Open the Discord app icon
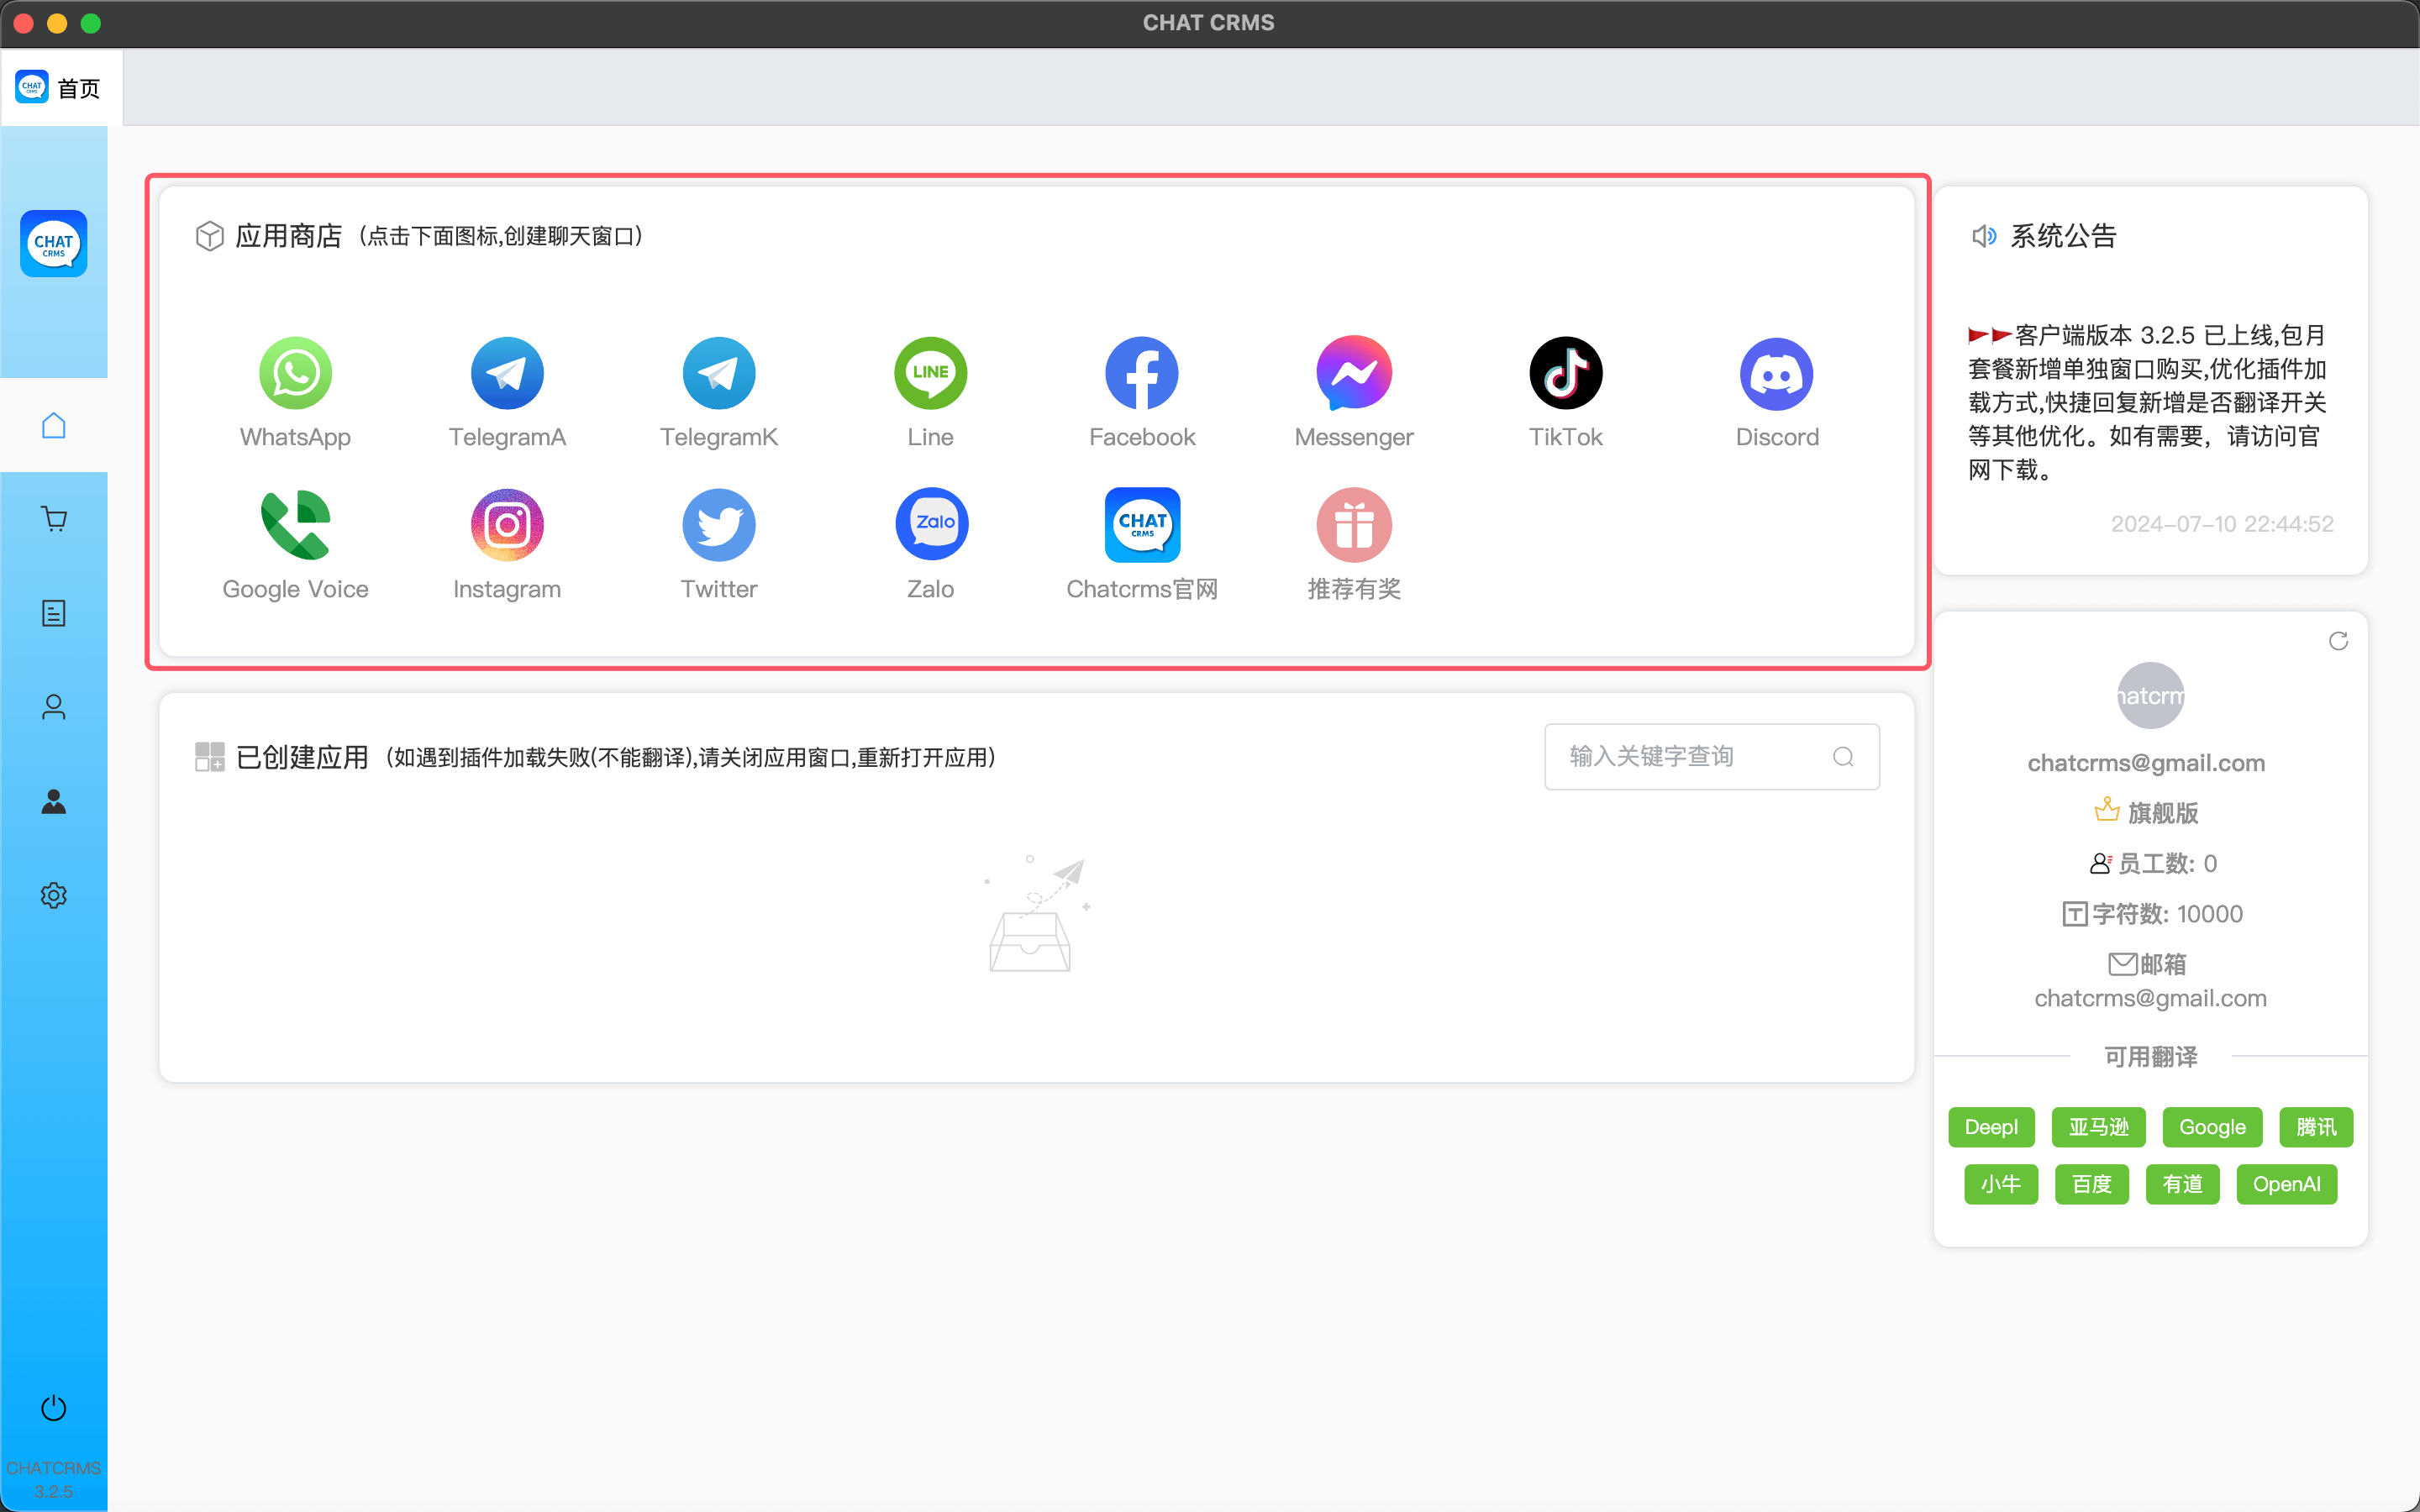This screenshot has height=1512, width=2420. point(1777,373)
